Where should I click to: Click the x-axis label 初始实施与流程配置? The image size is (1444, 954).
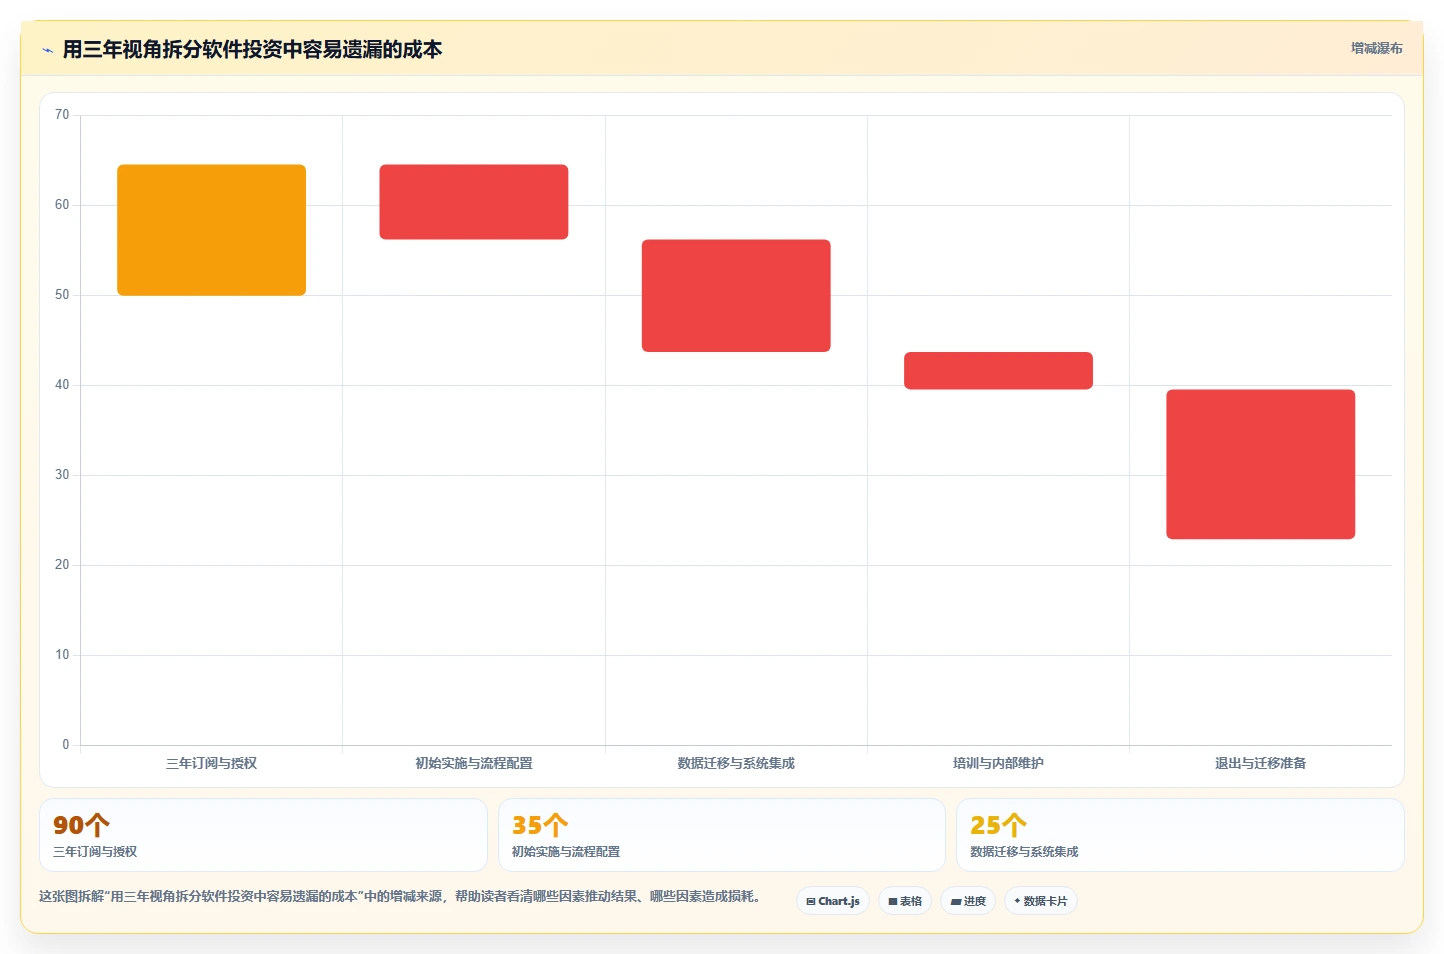click(x=474, y=763)
